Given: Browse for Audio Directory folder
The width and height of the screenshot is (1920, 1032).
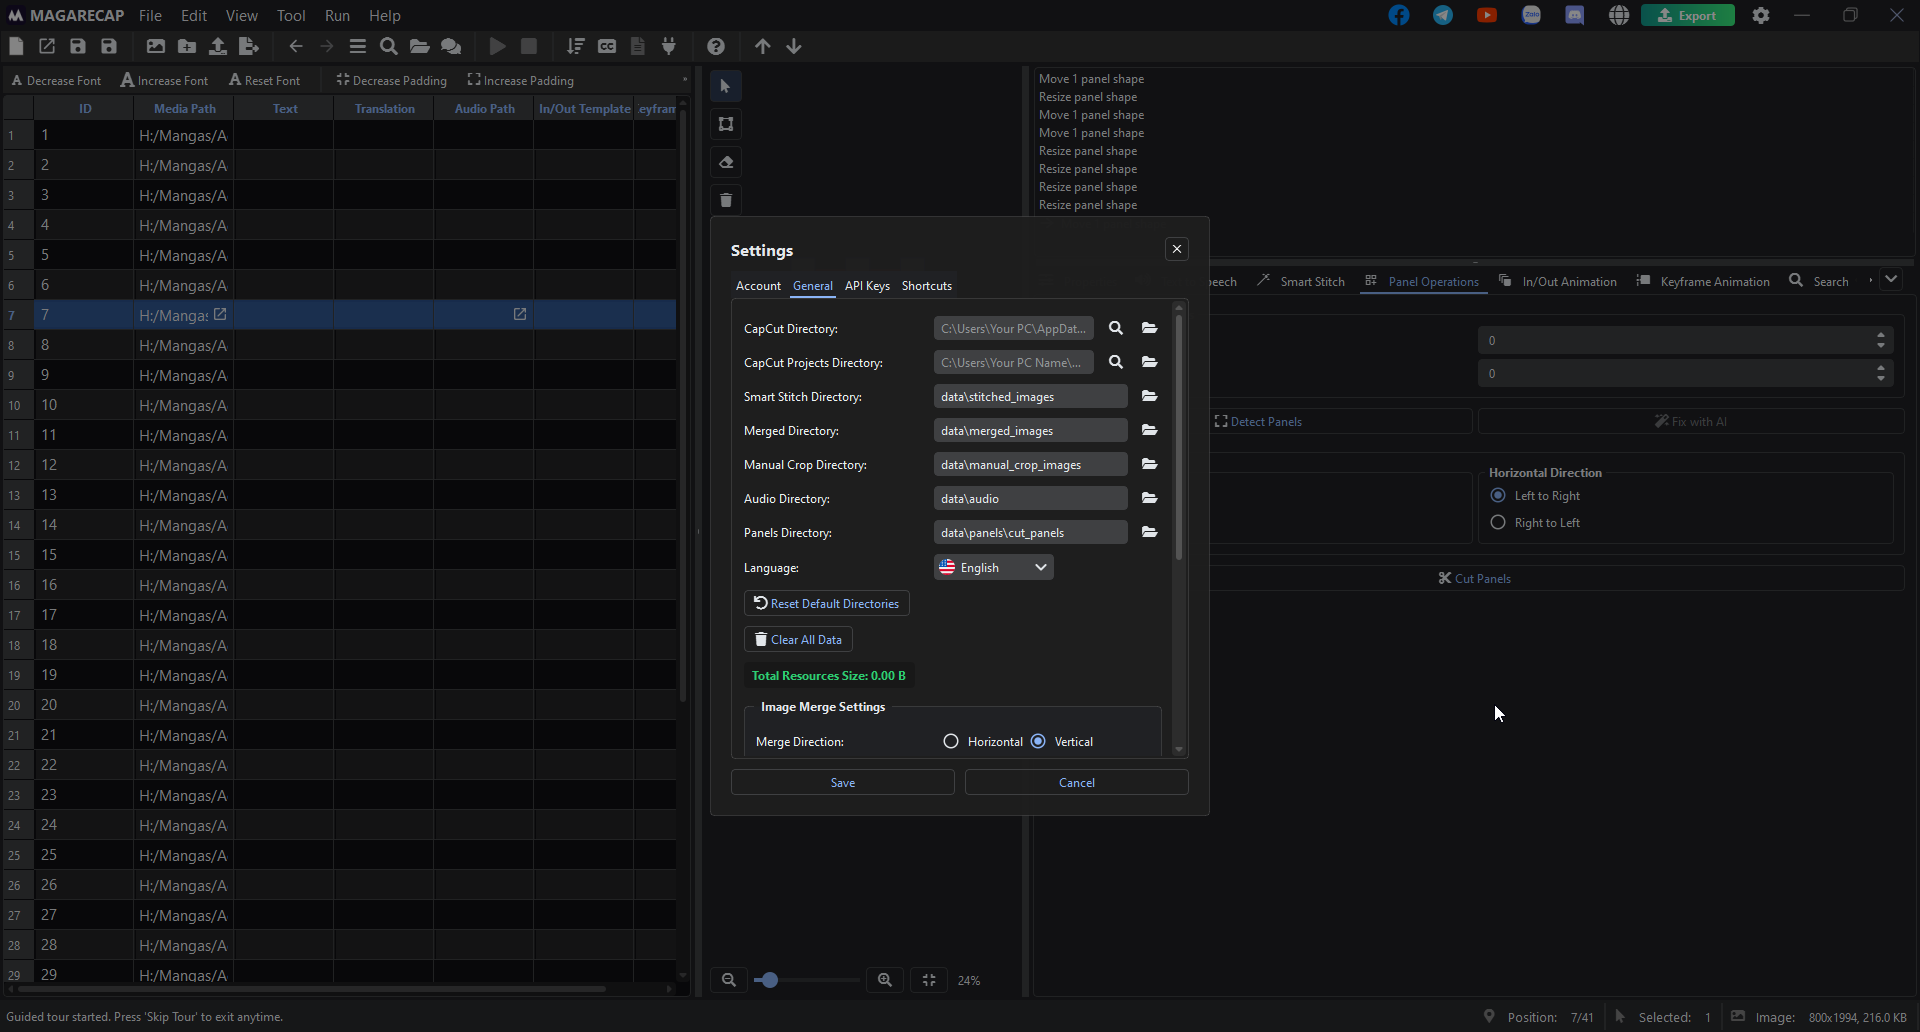Looking at the screenshot, I should (x=1150, y=498).
